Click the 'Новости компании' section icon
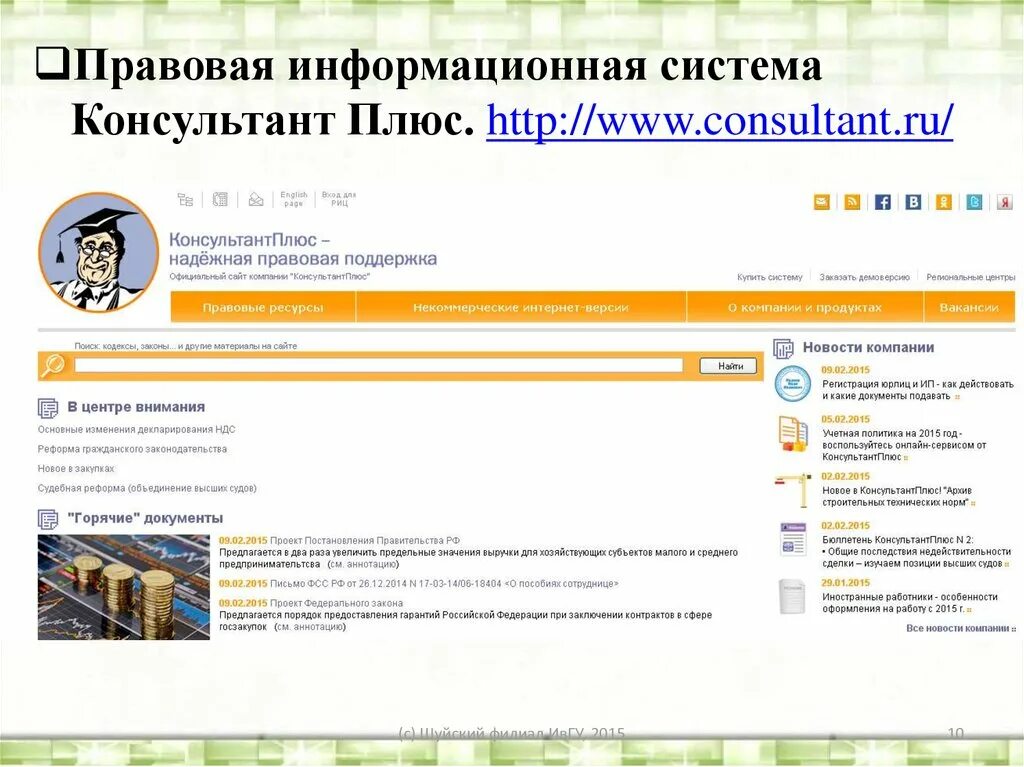 784,348
